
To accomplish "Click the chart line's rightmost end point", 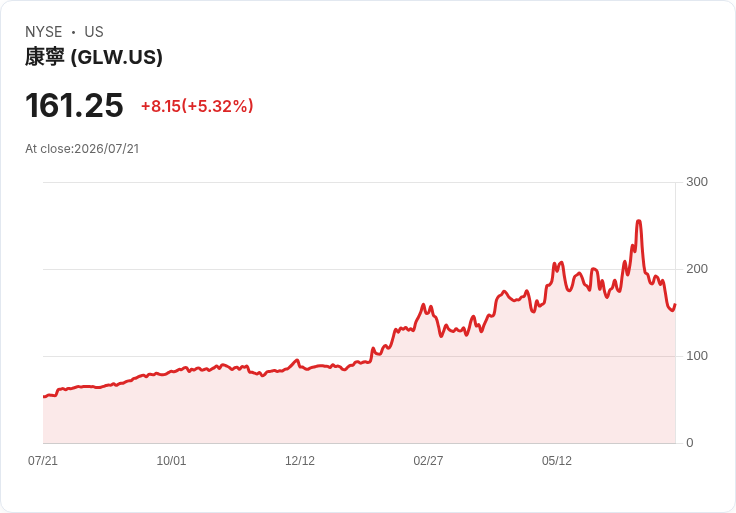I will click(x=675, y=305).
